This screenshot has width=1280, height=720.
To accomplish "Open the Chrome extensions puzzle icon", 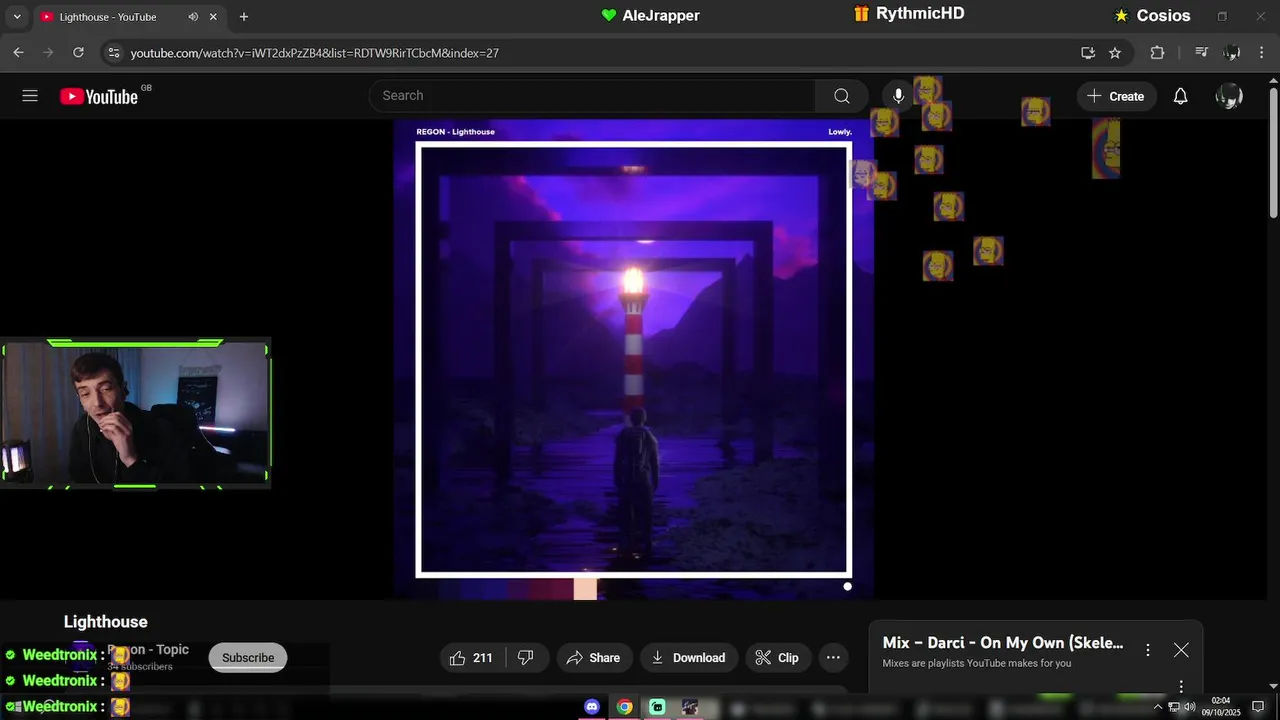I will click(1157, 52).
